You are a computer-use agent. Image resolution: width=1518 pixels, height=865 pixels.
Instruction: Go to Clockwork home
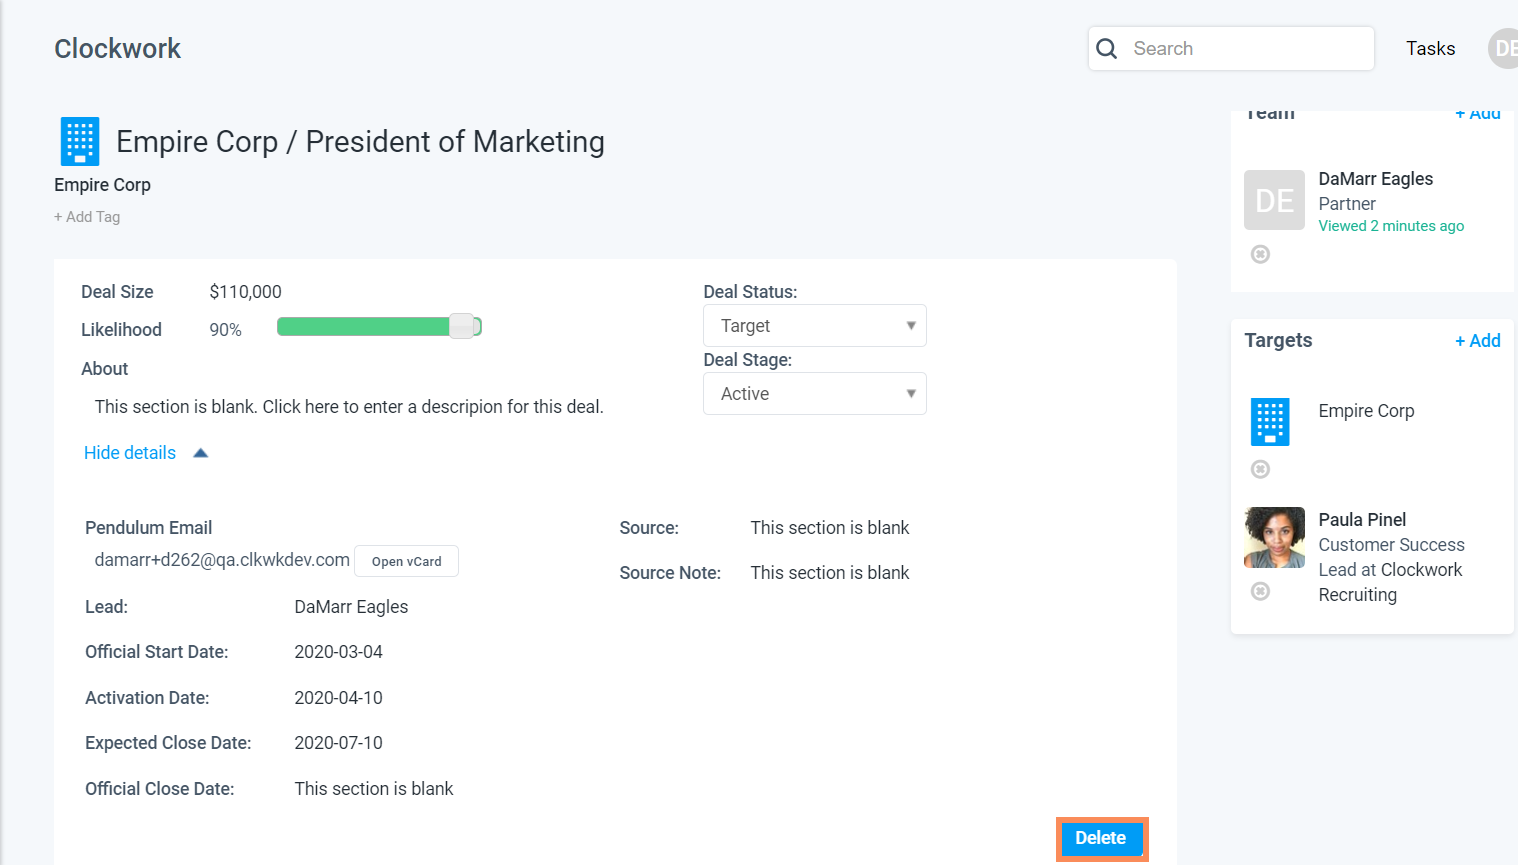tap(117, 49)
